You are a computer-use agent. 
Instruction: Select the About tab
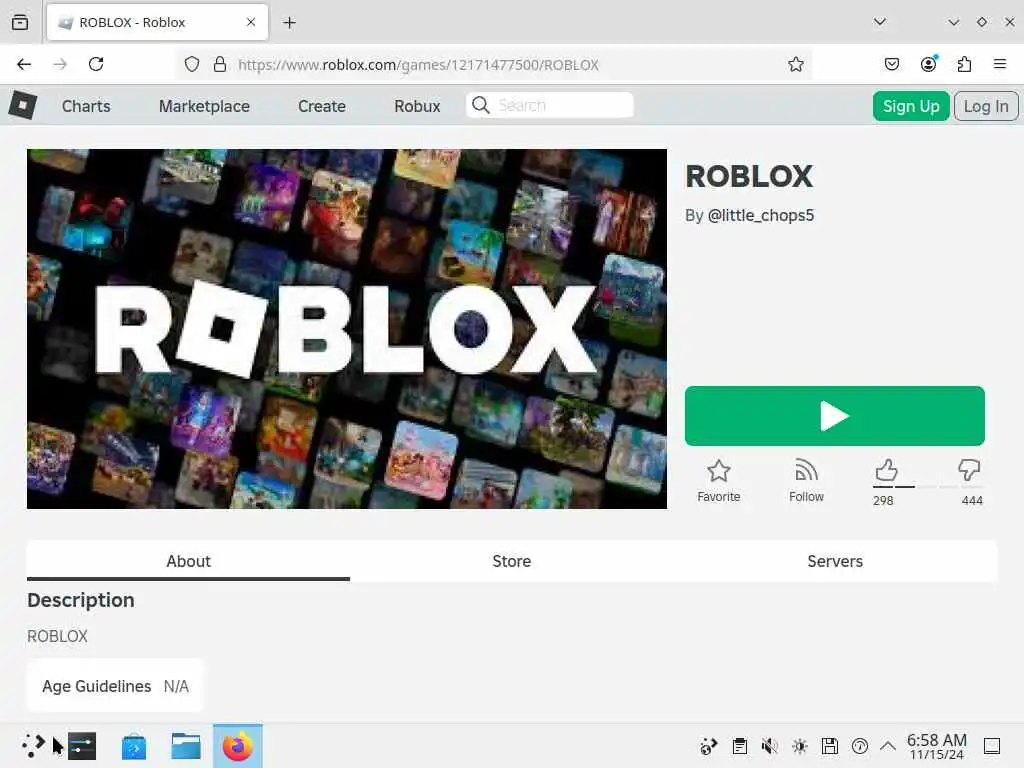188,561
